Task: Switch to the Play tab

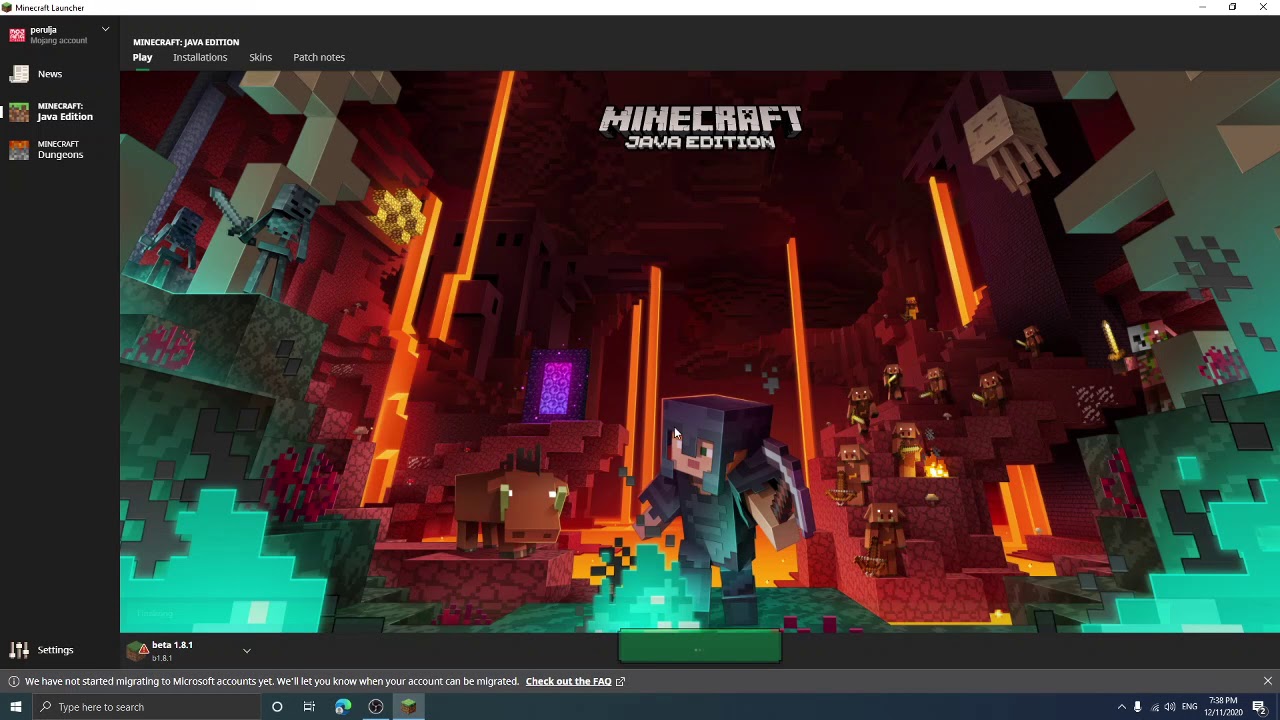Action: pos(142,57)
